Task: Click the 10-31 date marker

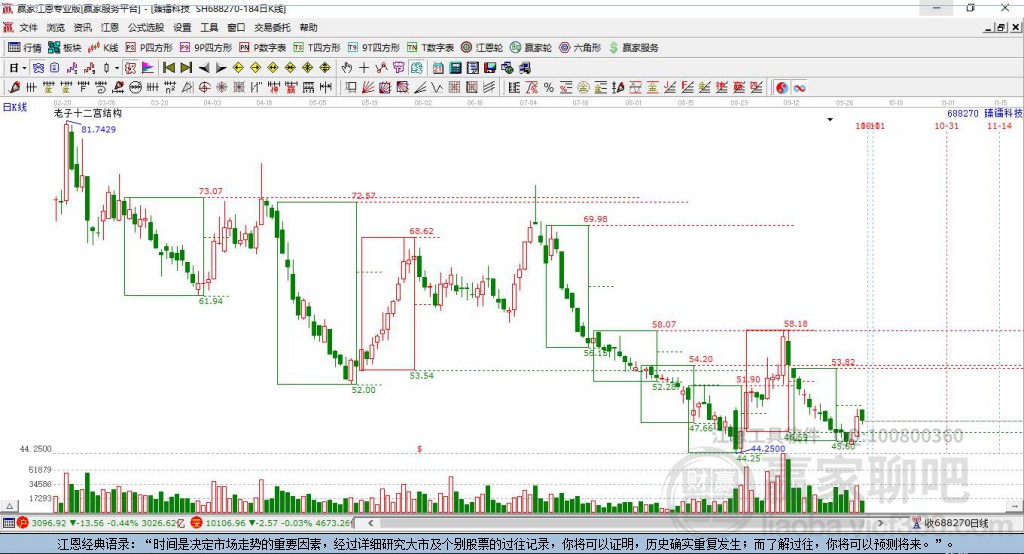Action: coord(946,125)
